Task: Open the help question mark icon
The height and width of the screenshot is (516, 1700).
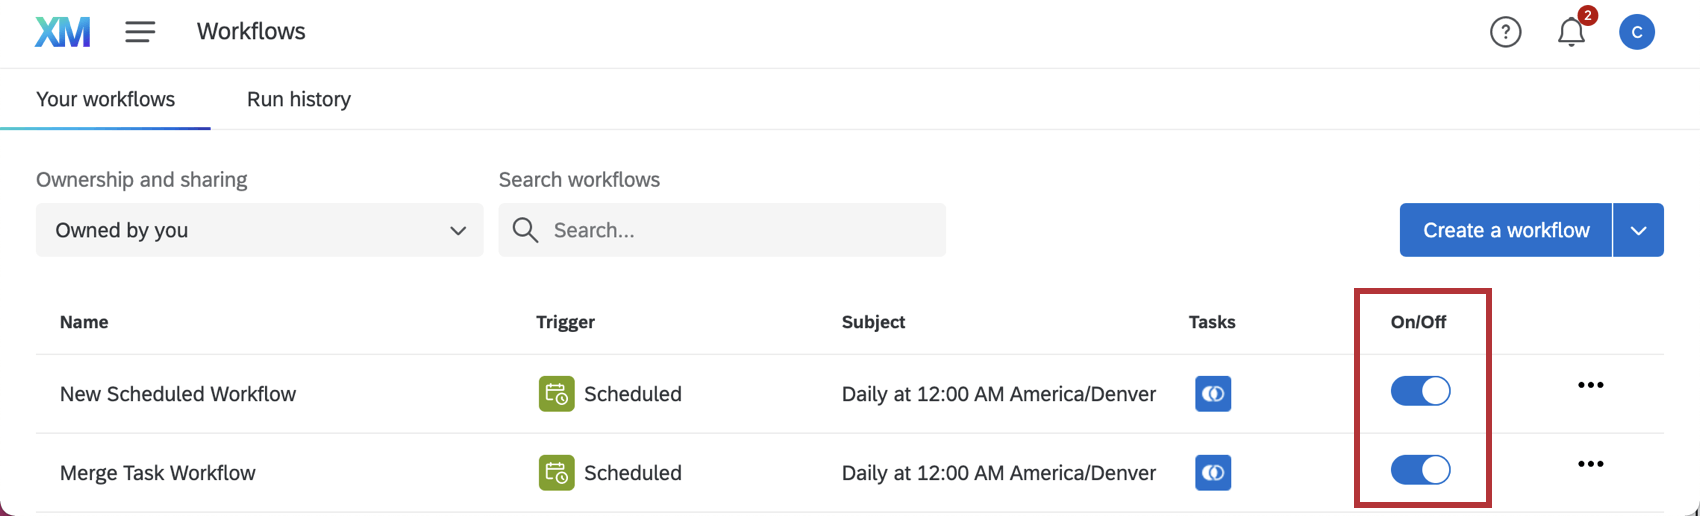Action: pos(1505,32)
